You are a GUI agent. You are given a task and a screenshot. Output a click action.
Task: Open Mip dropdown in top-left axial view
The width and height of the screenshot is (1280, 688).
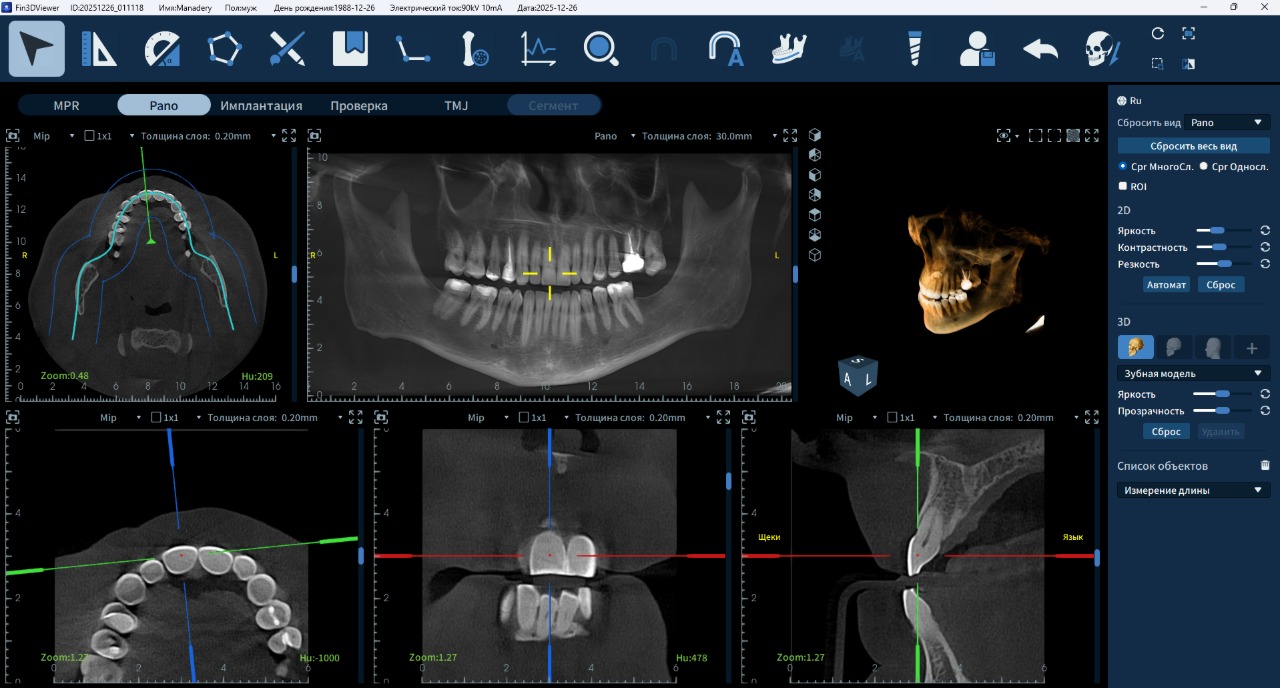[54, 136]
